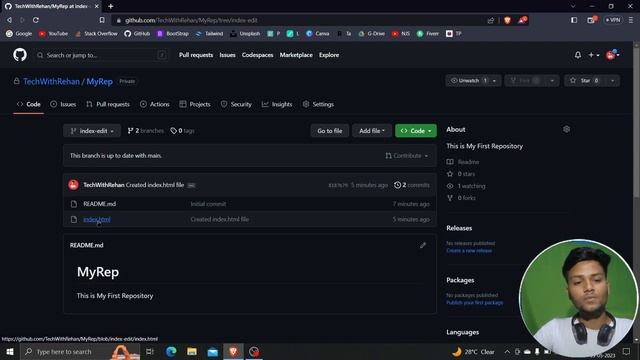This screenshot has width=640, height=360.
Task: Open the README.md file
Action: (x=100, y=204)
